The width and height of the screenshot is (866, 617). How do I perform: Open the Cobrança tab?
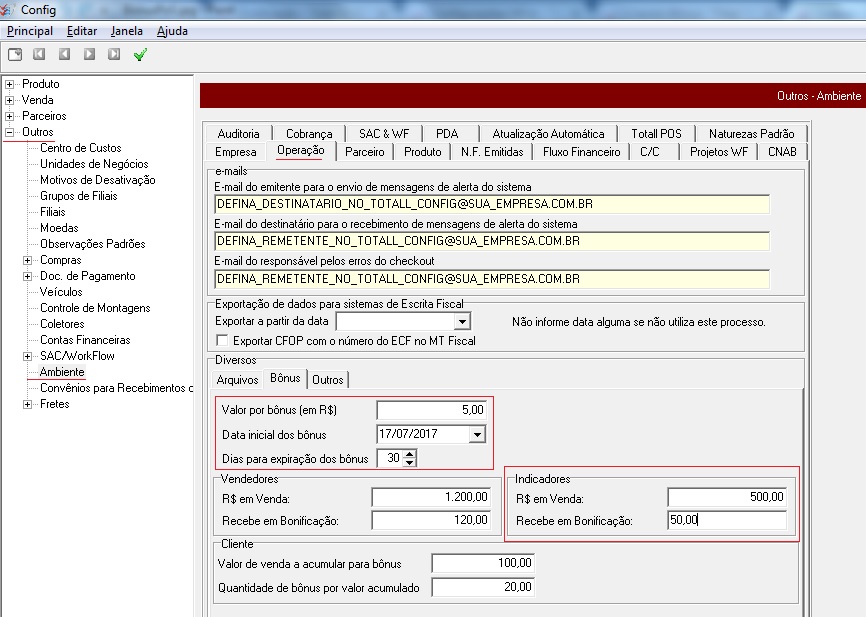309,134
